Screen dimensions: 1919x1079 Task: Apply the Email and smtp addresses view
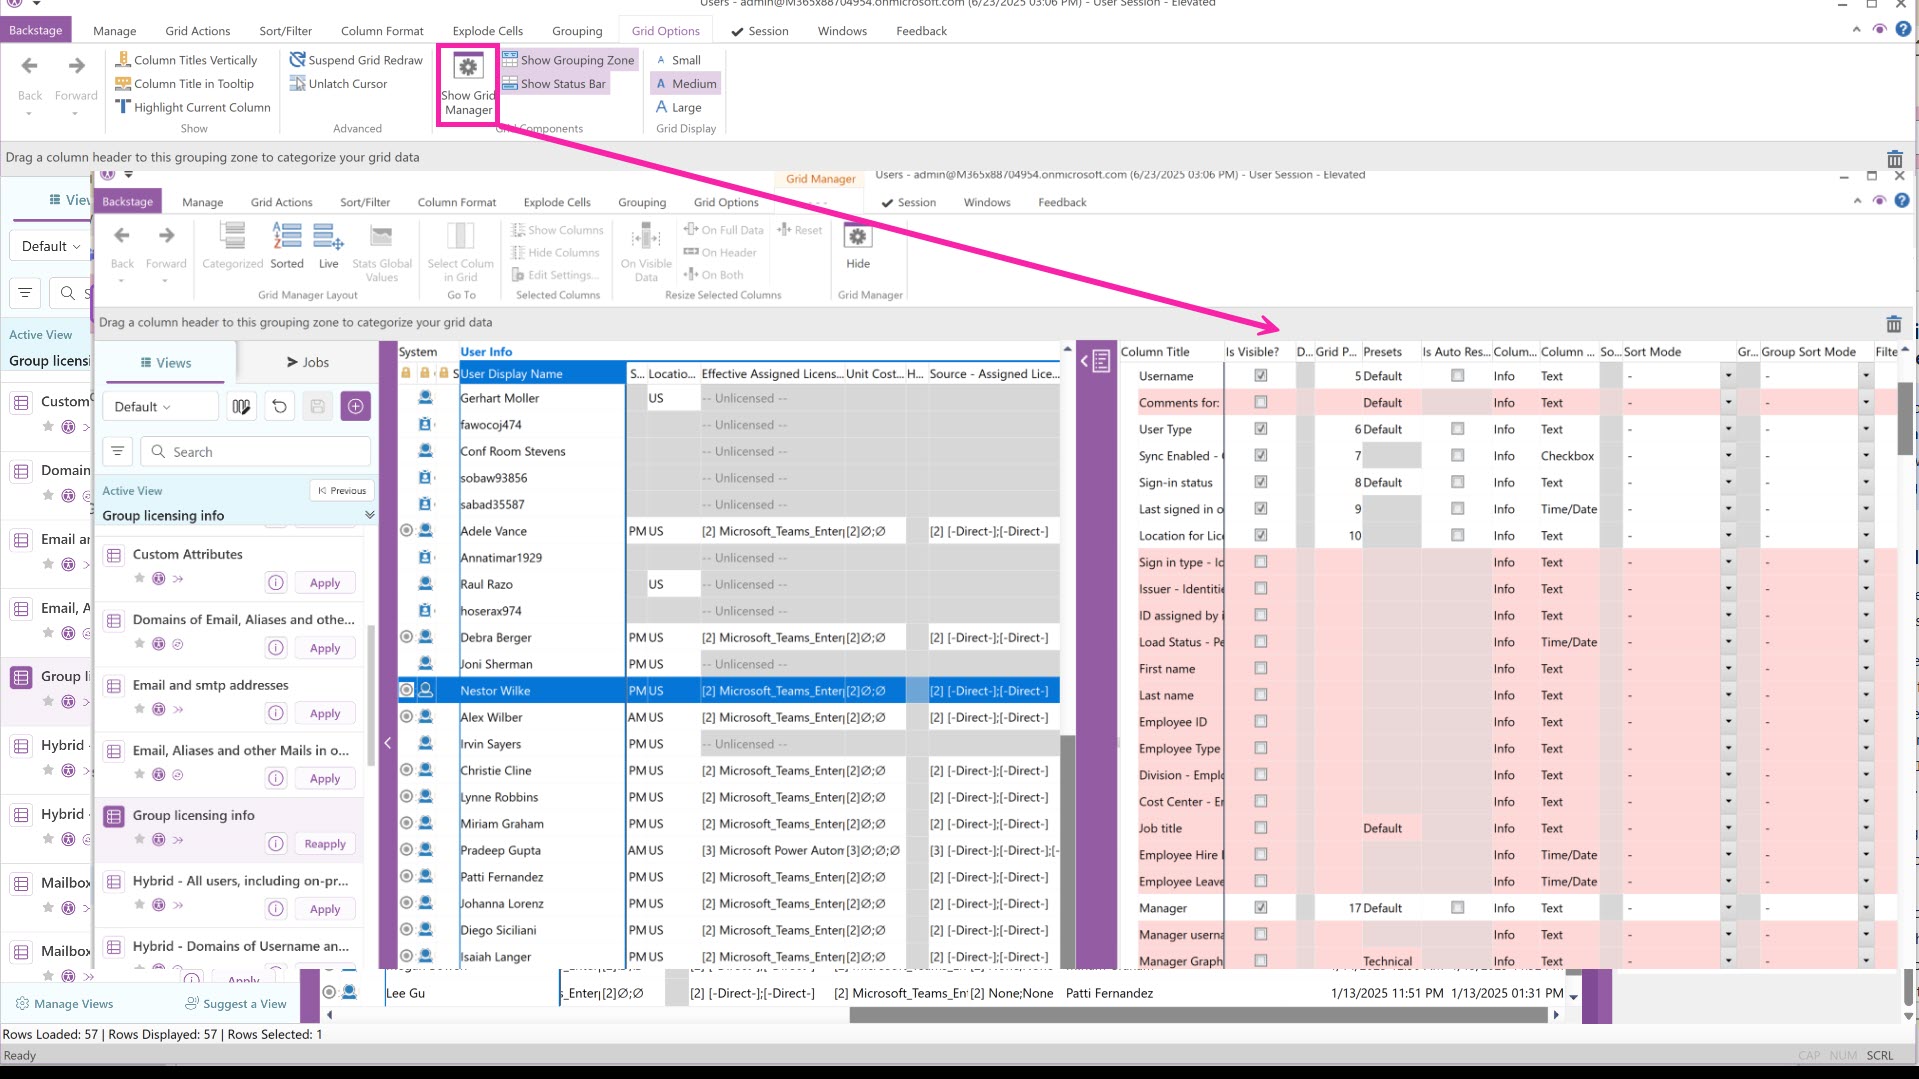tap(325, 714)
